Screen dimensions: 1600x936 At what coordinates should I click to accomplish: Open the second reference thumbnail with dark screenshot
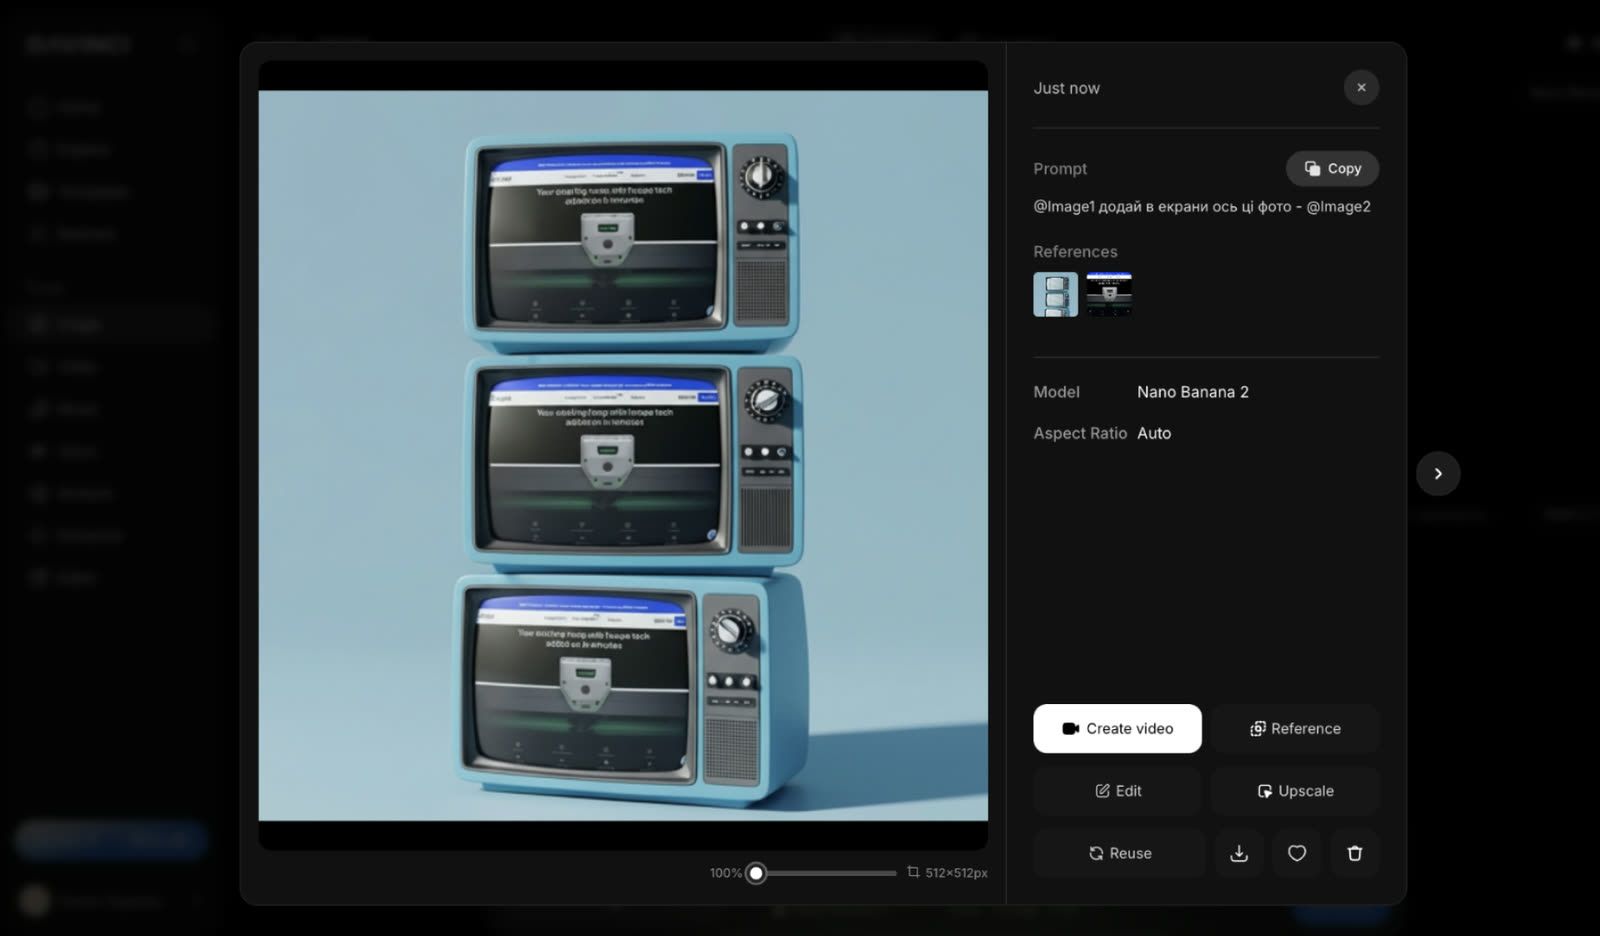pyautogui.click(x=1109, y=294)
